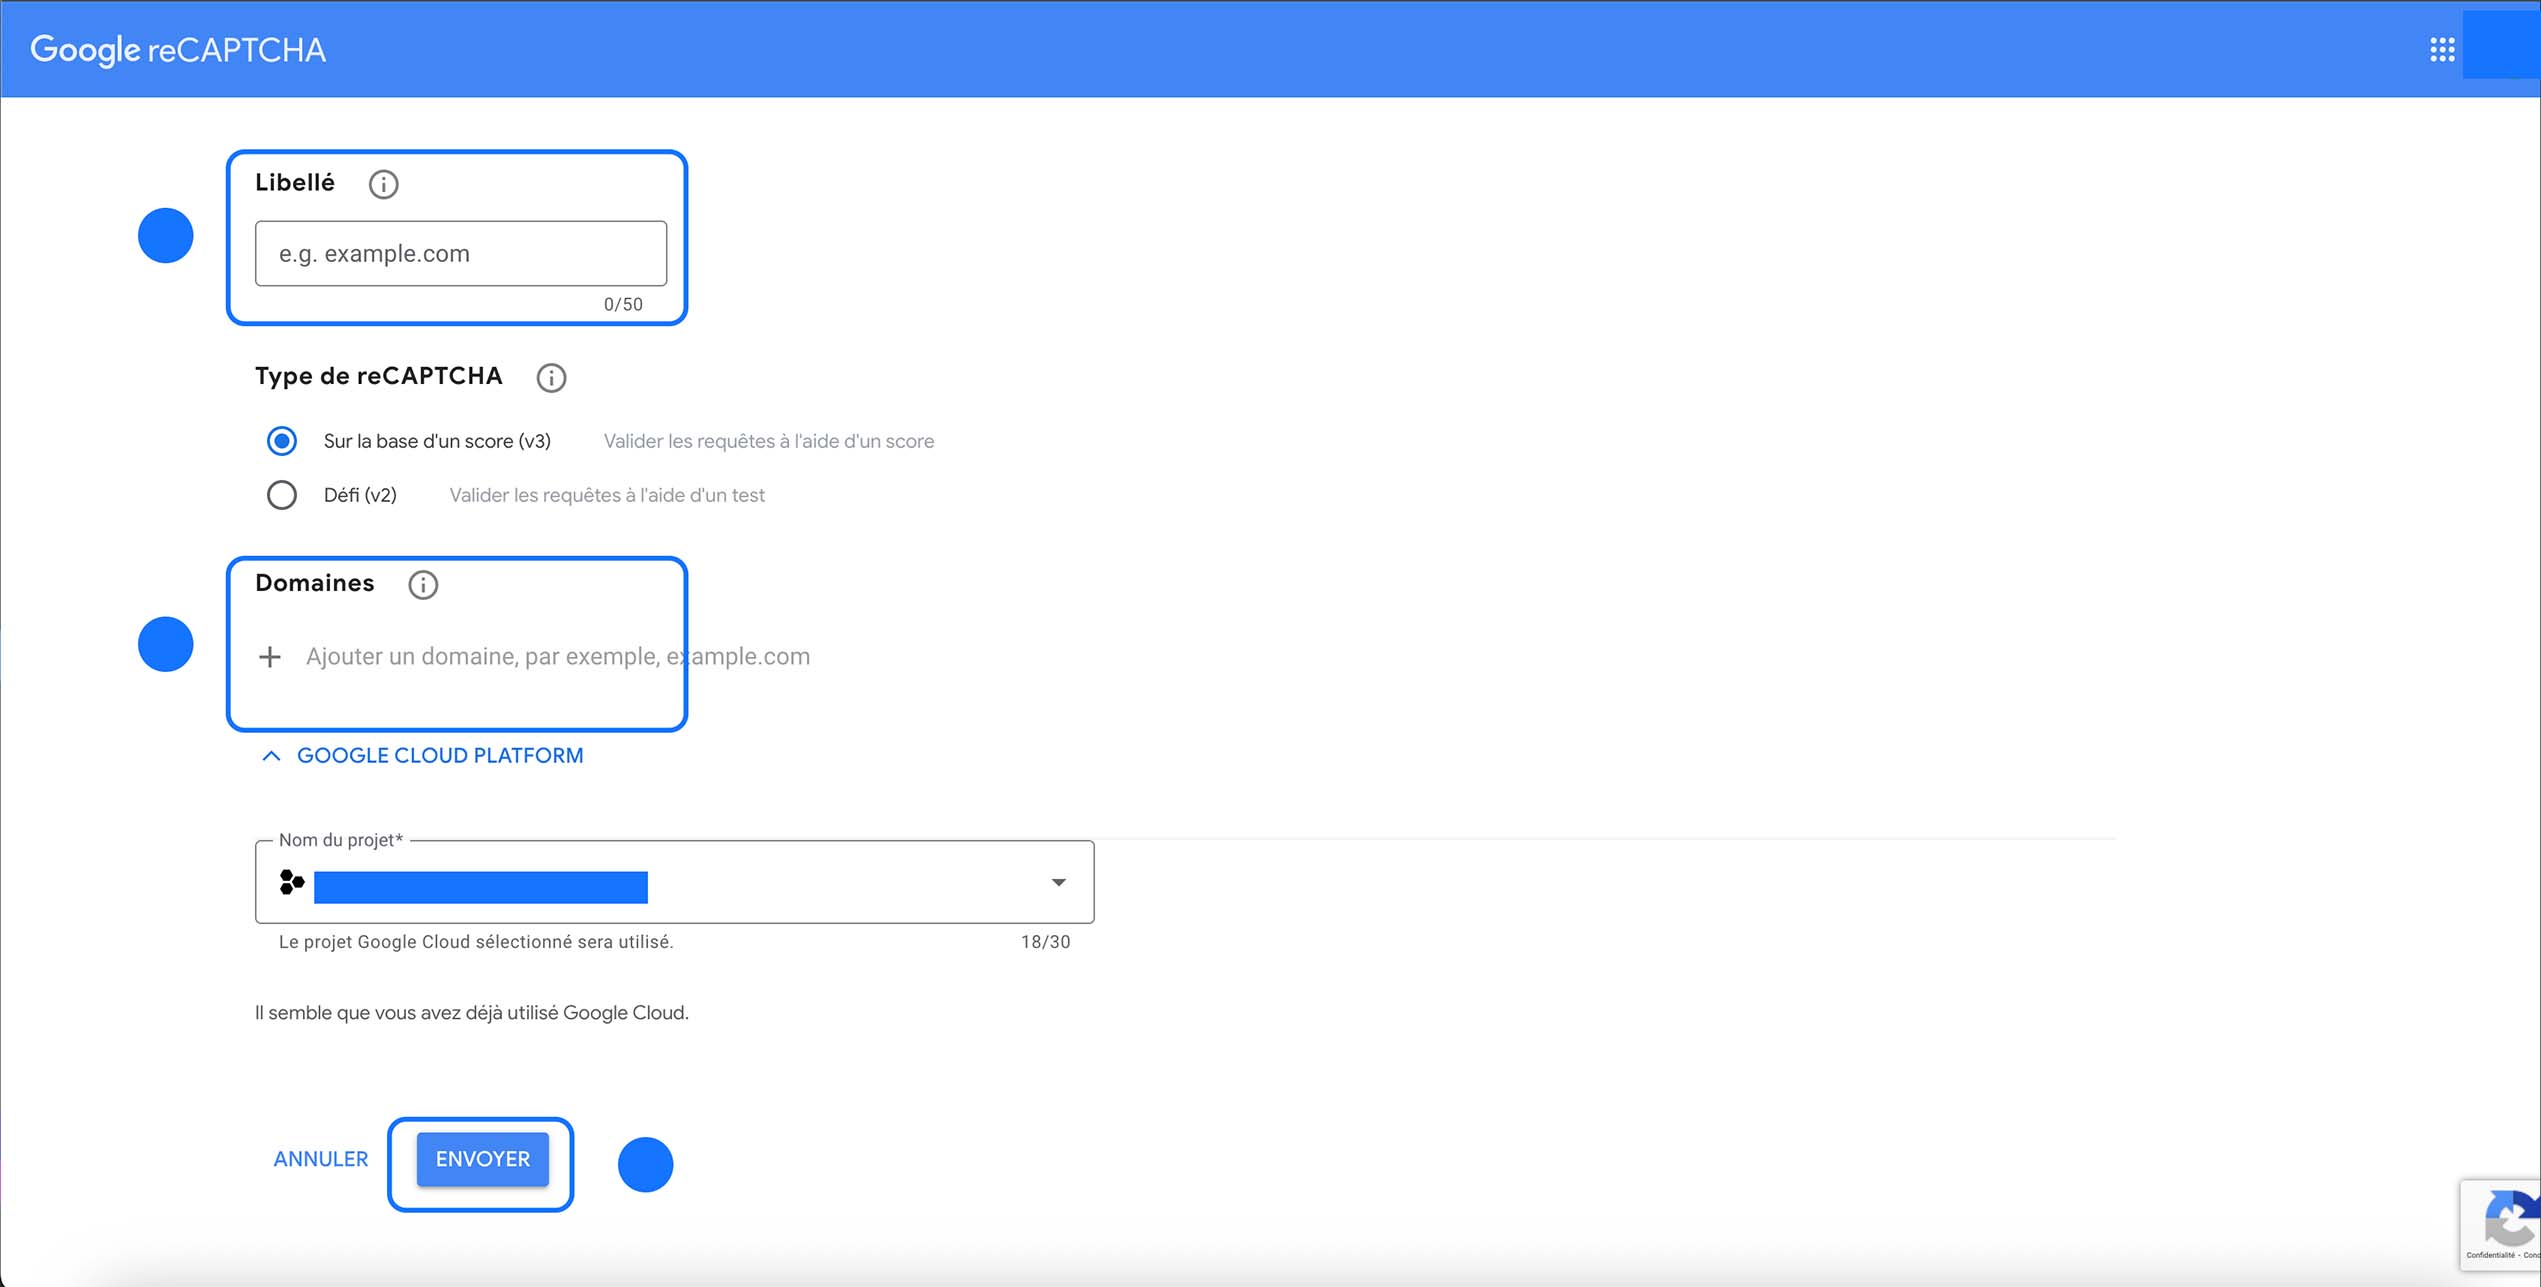The image size is (2541, 1287).
Task: Collapse the GOOGLE CLOUD PLATFORM section
Action: pyautogui.click(x=269, y=756)
